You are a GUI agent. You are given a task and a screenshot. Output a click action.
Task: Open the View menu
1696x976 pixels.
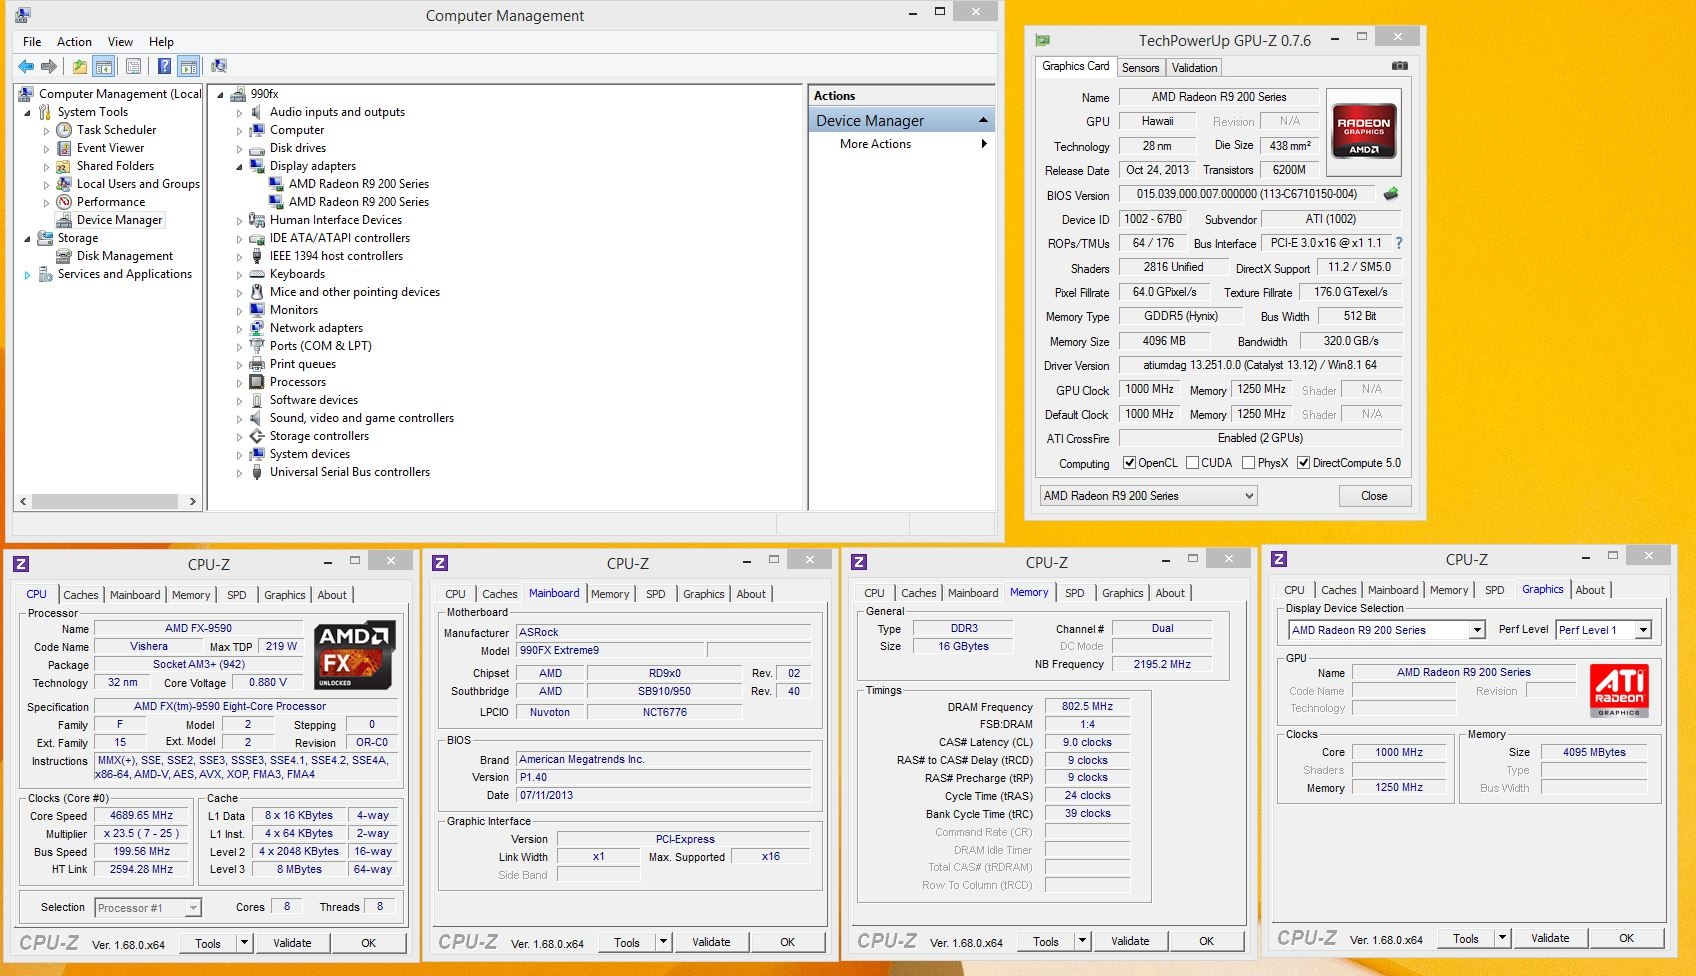120,42
